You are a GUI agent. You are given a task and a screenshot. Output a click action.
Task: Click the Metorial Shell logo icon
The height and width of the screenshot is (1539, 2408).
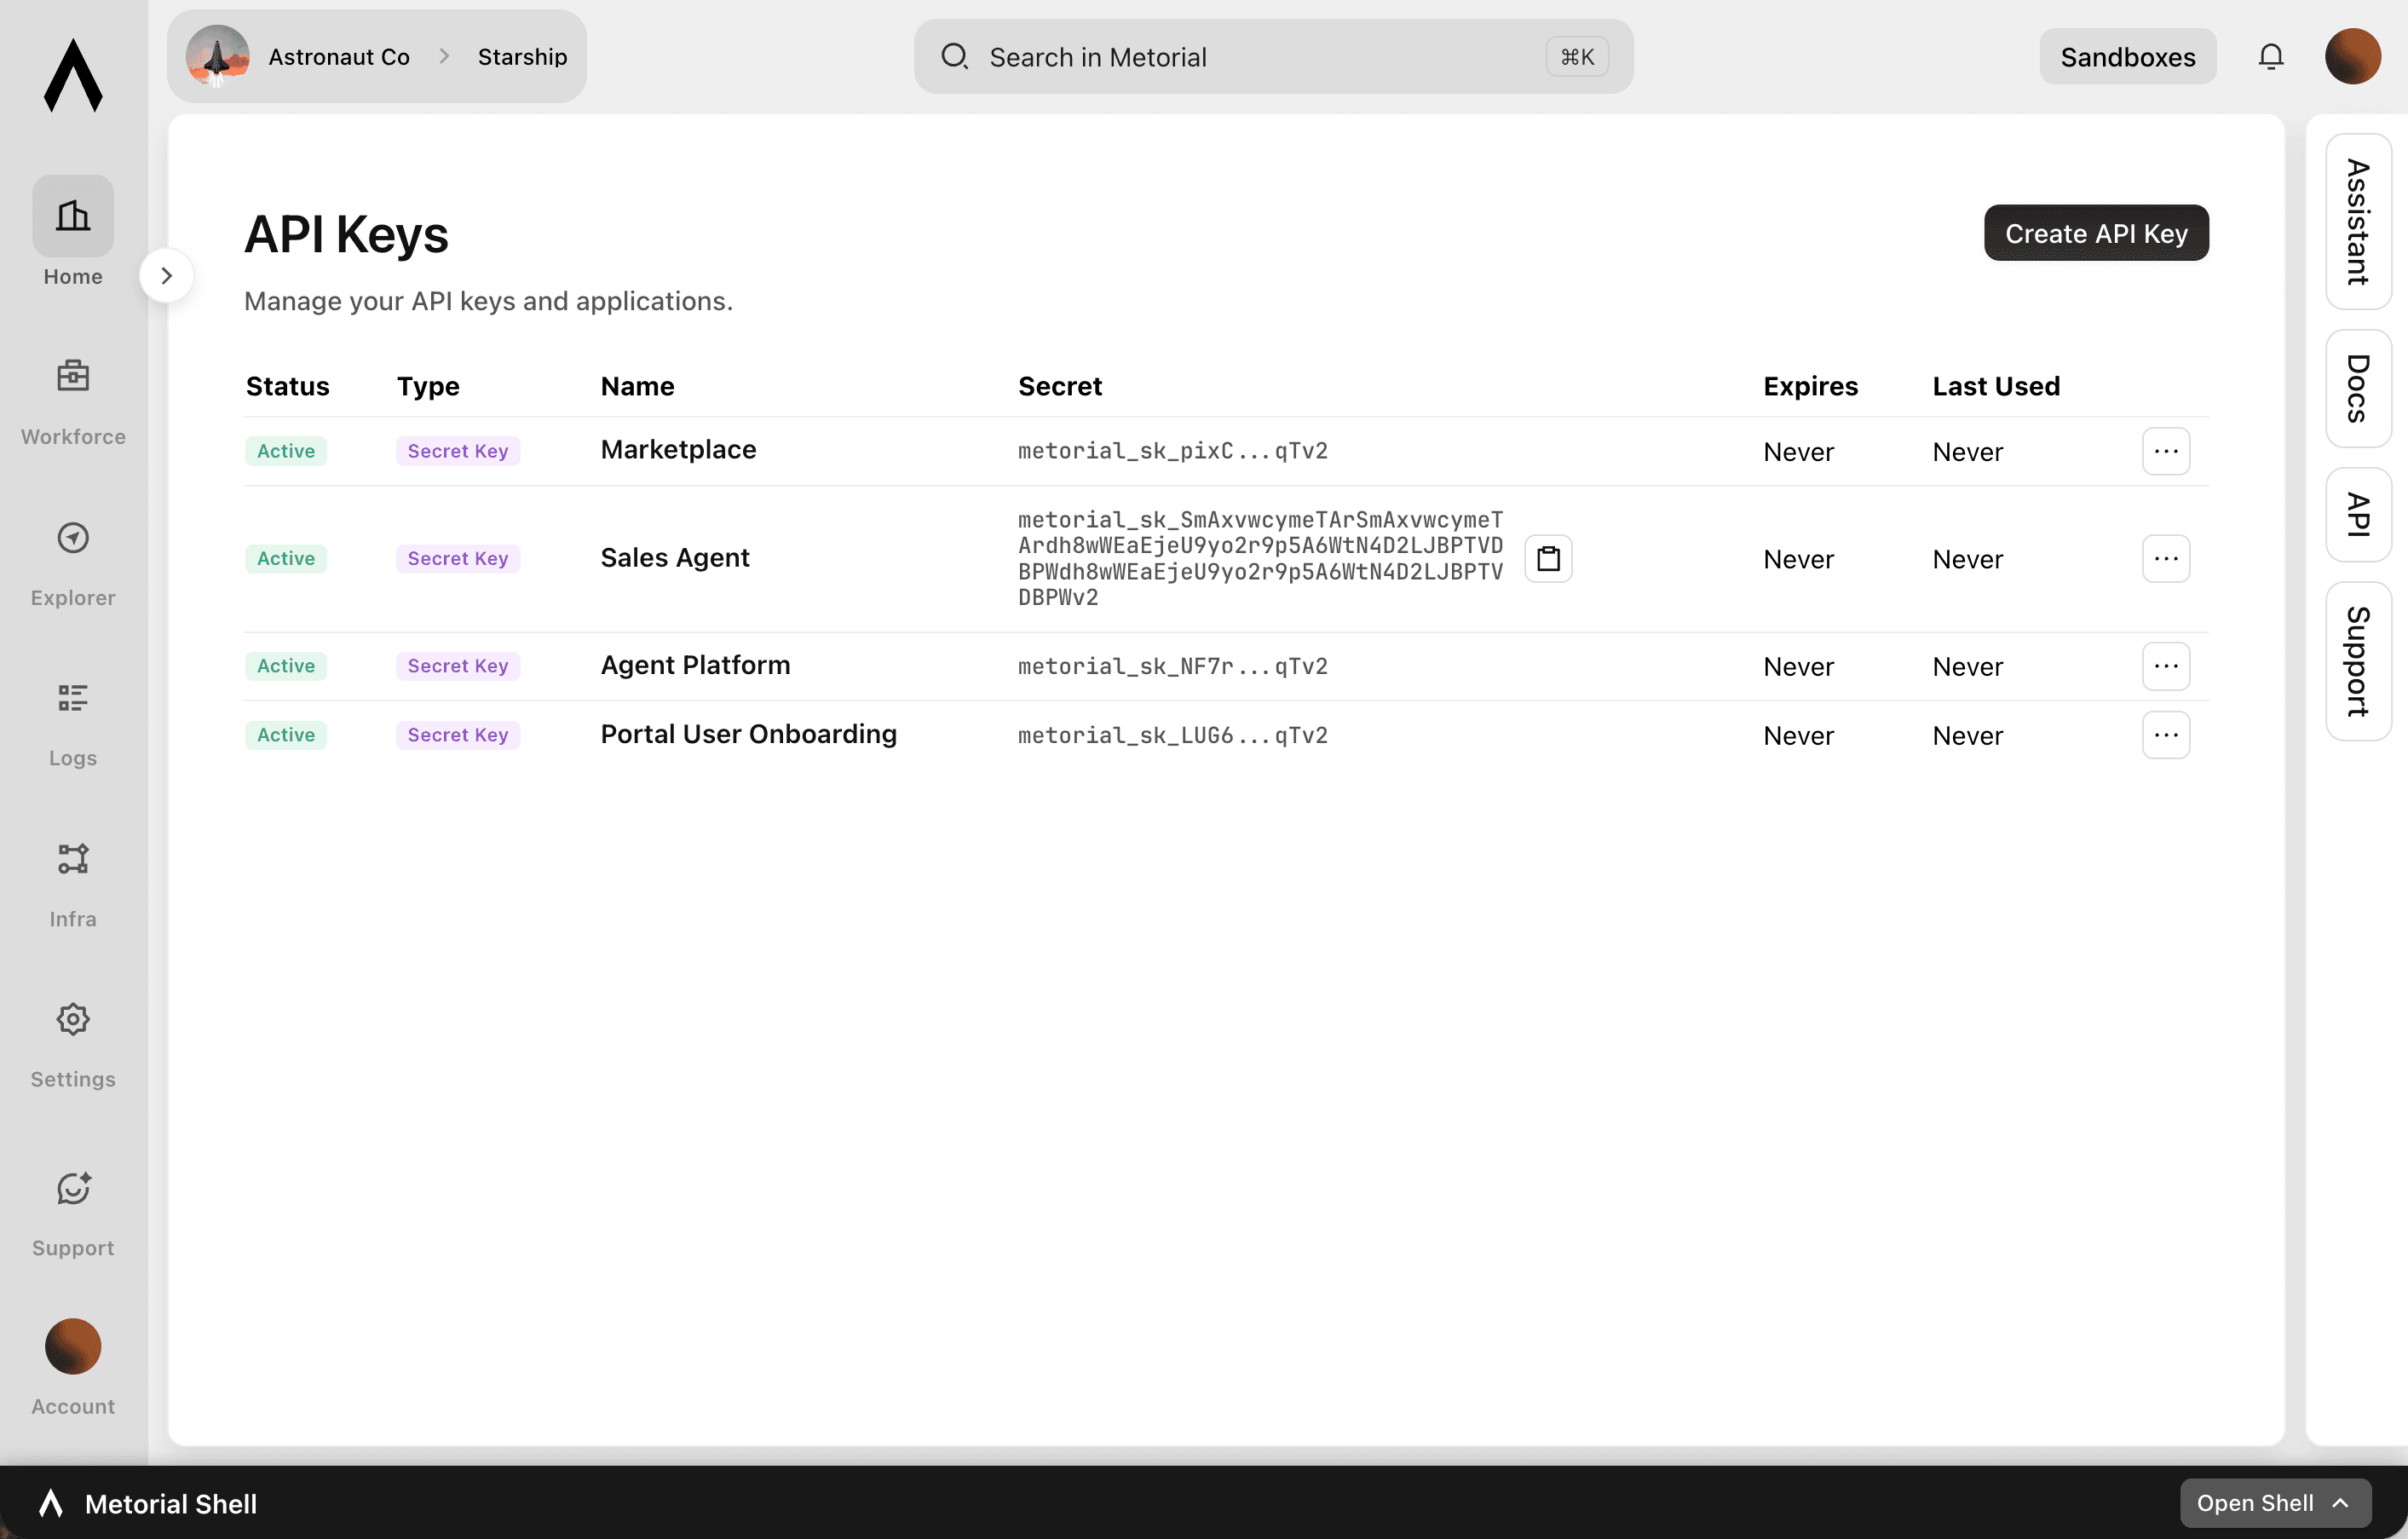[x=51, y=1503]
